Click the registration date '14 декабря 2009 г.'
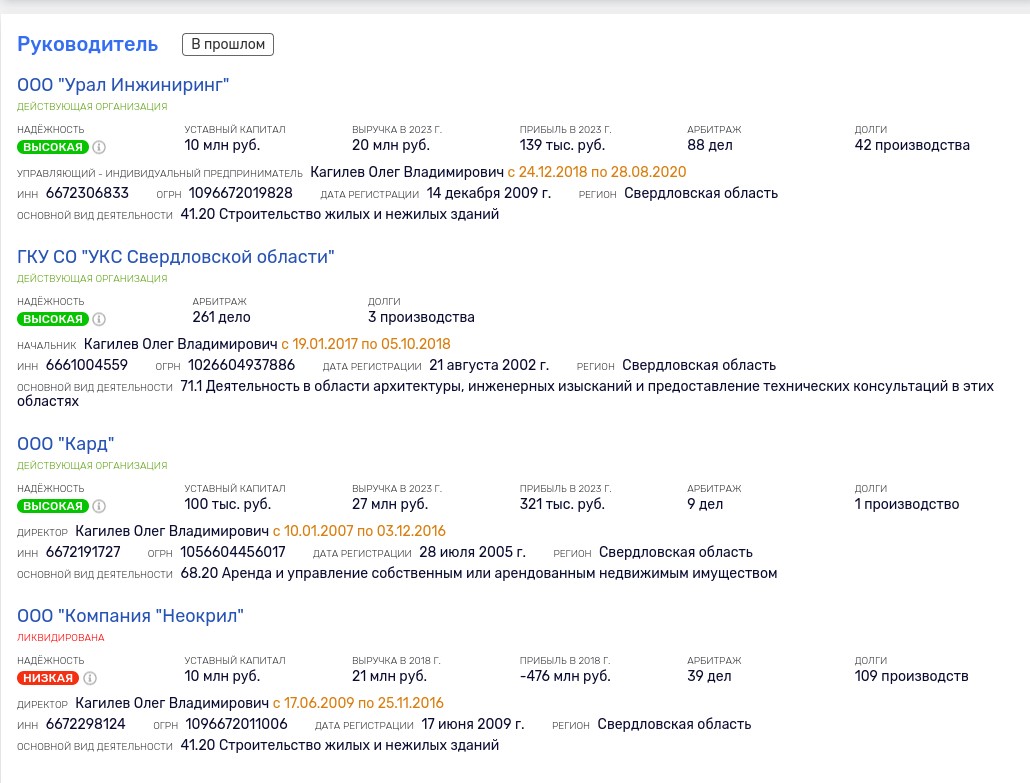 click(489, 193)
